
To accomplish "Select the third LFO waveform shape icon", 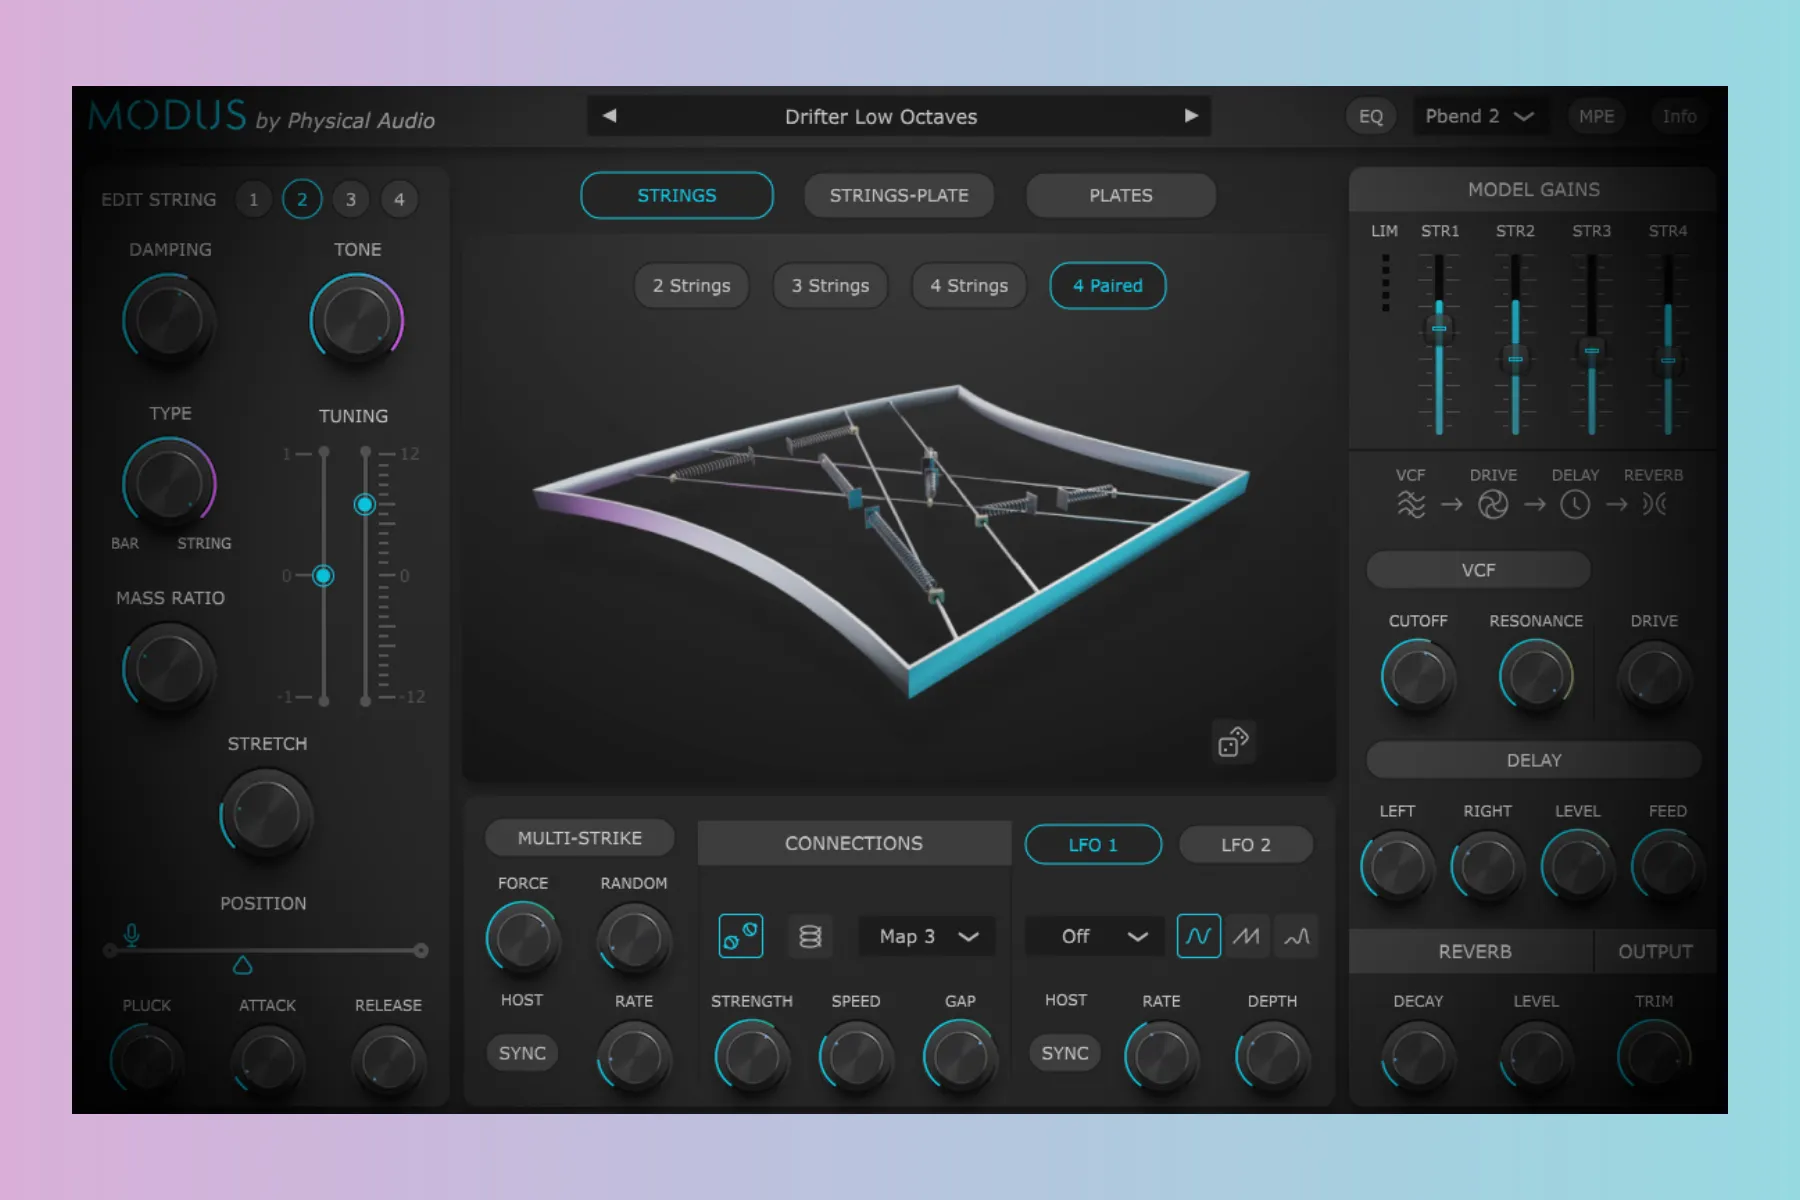I will tap(1297, 936).
